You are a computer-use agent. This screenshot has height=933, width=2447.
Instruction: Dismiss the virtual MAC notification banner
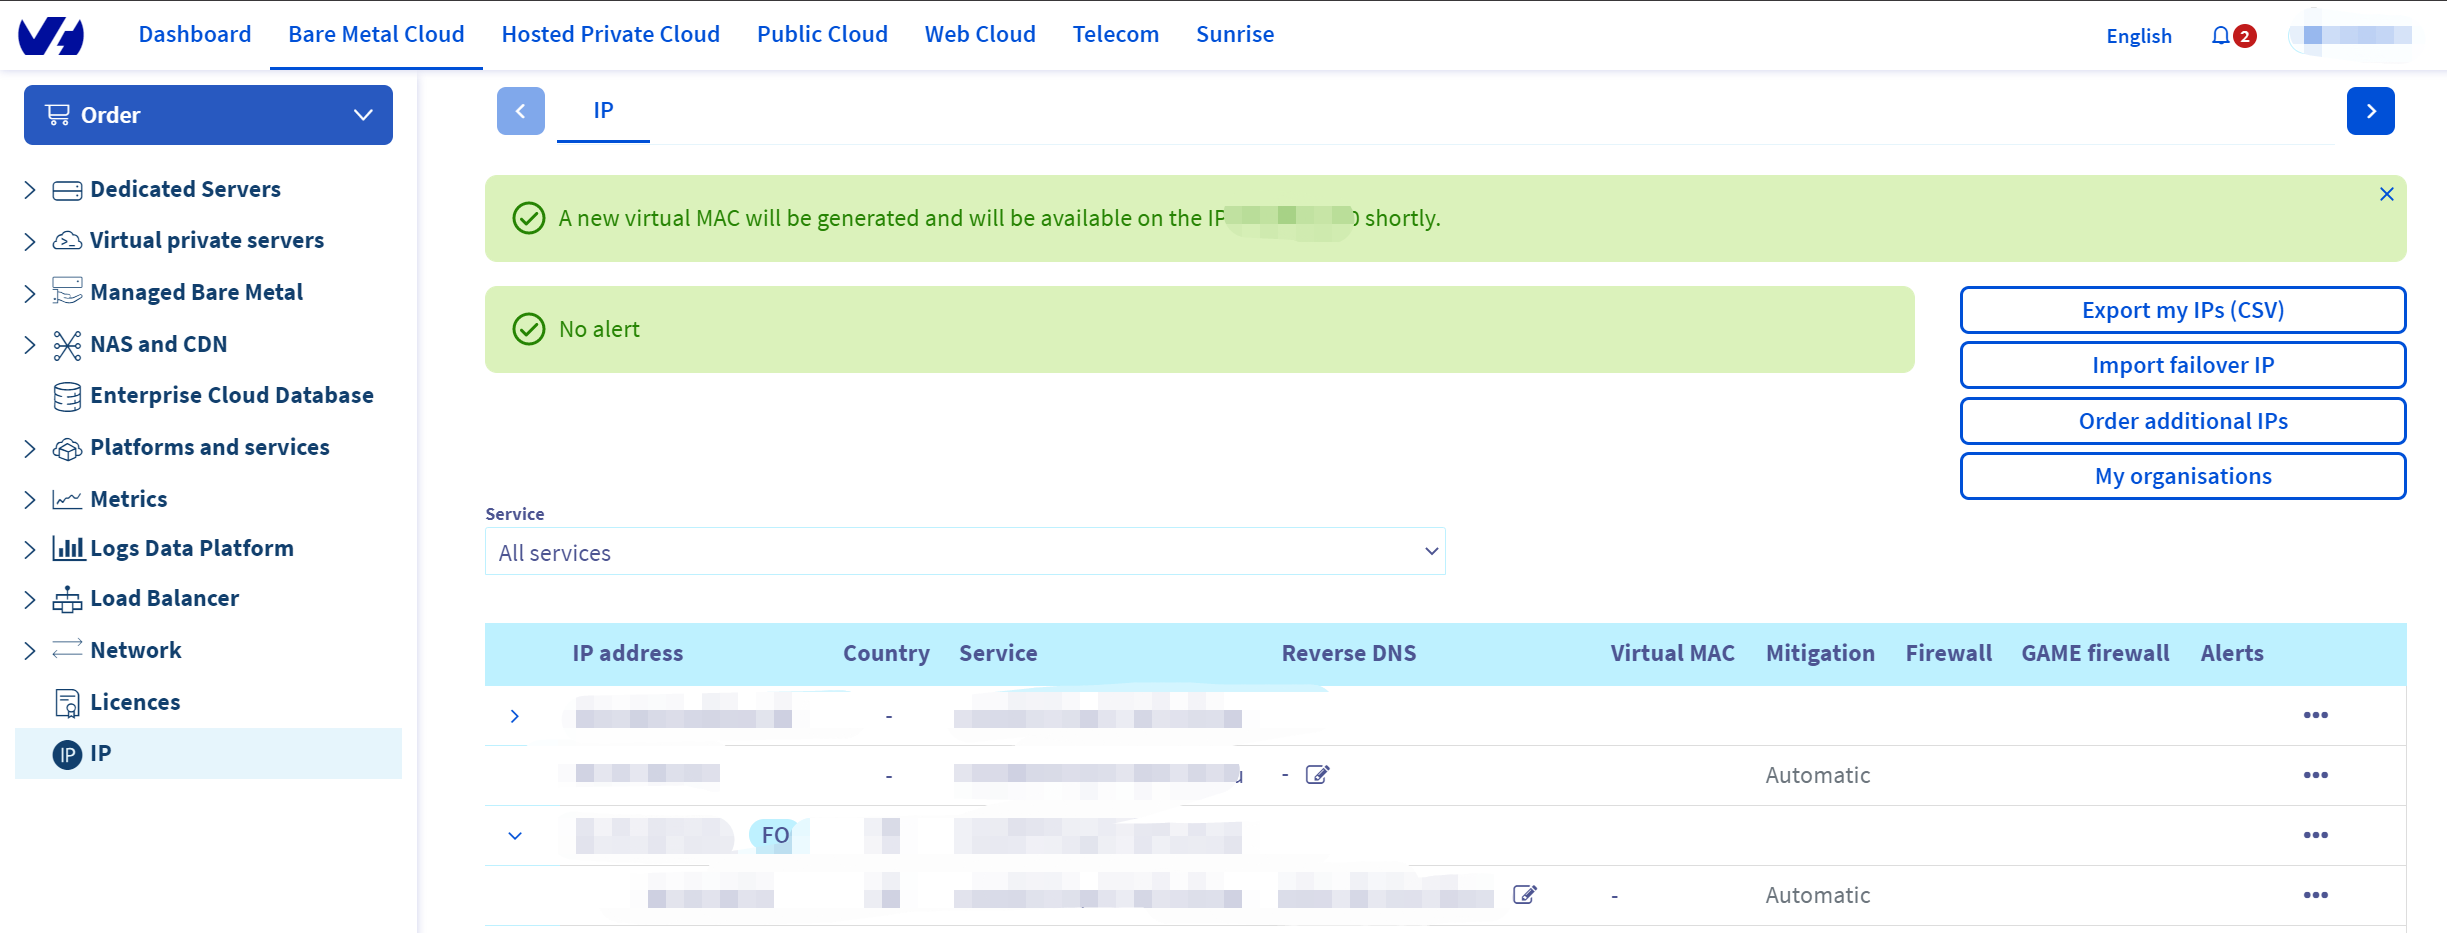(2386, 194)
